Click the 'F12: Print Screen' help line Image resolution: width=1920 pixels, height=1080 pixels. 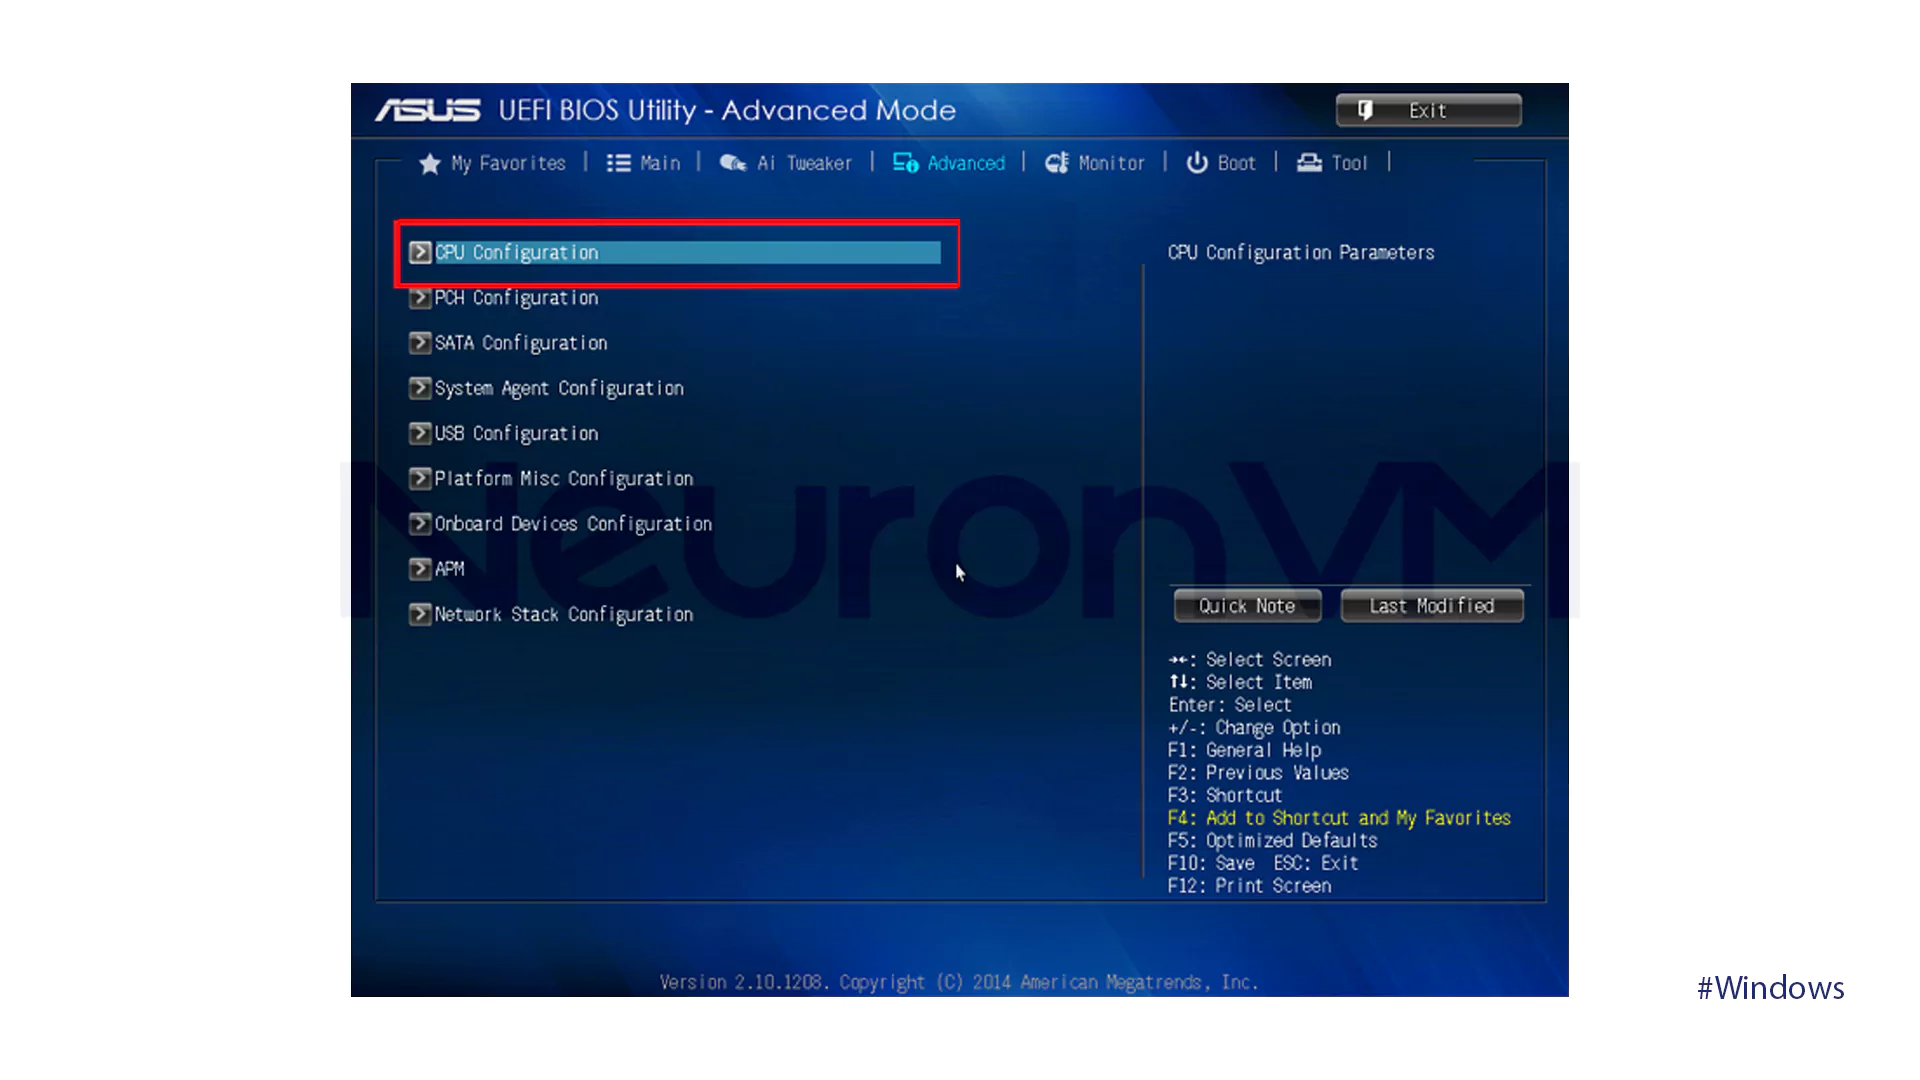(x=1249, y=886)
